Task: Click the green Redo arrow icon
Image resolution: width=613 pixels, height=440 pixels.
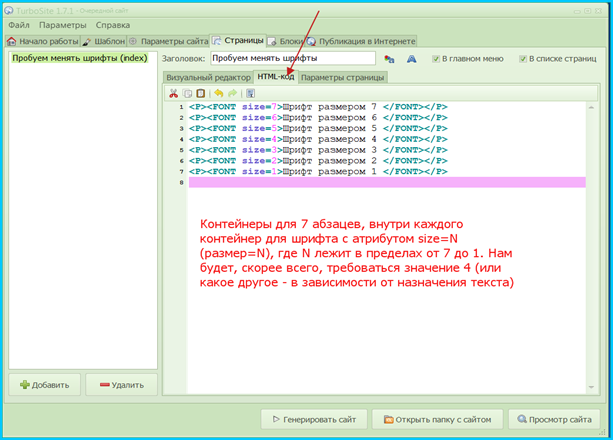Action: (233, 93)
